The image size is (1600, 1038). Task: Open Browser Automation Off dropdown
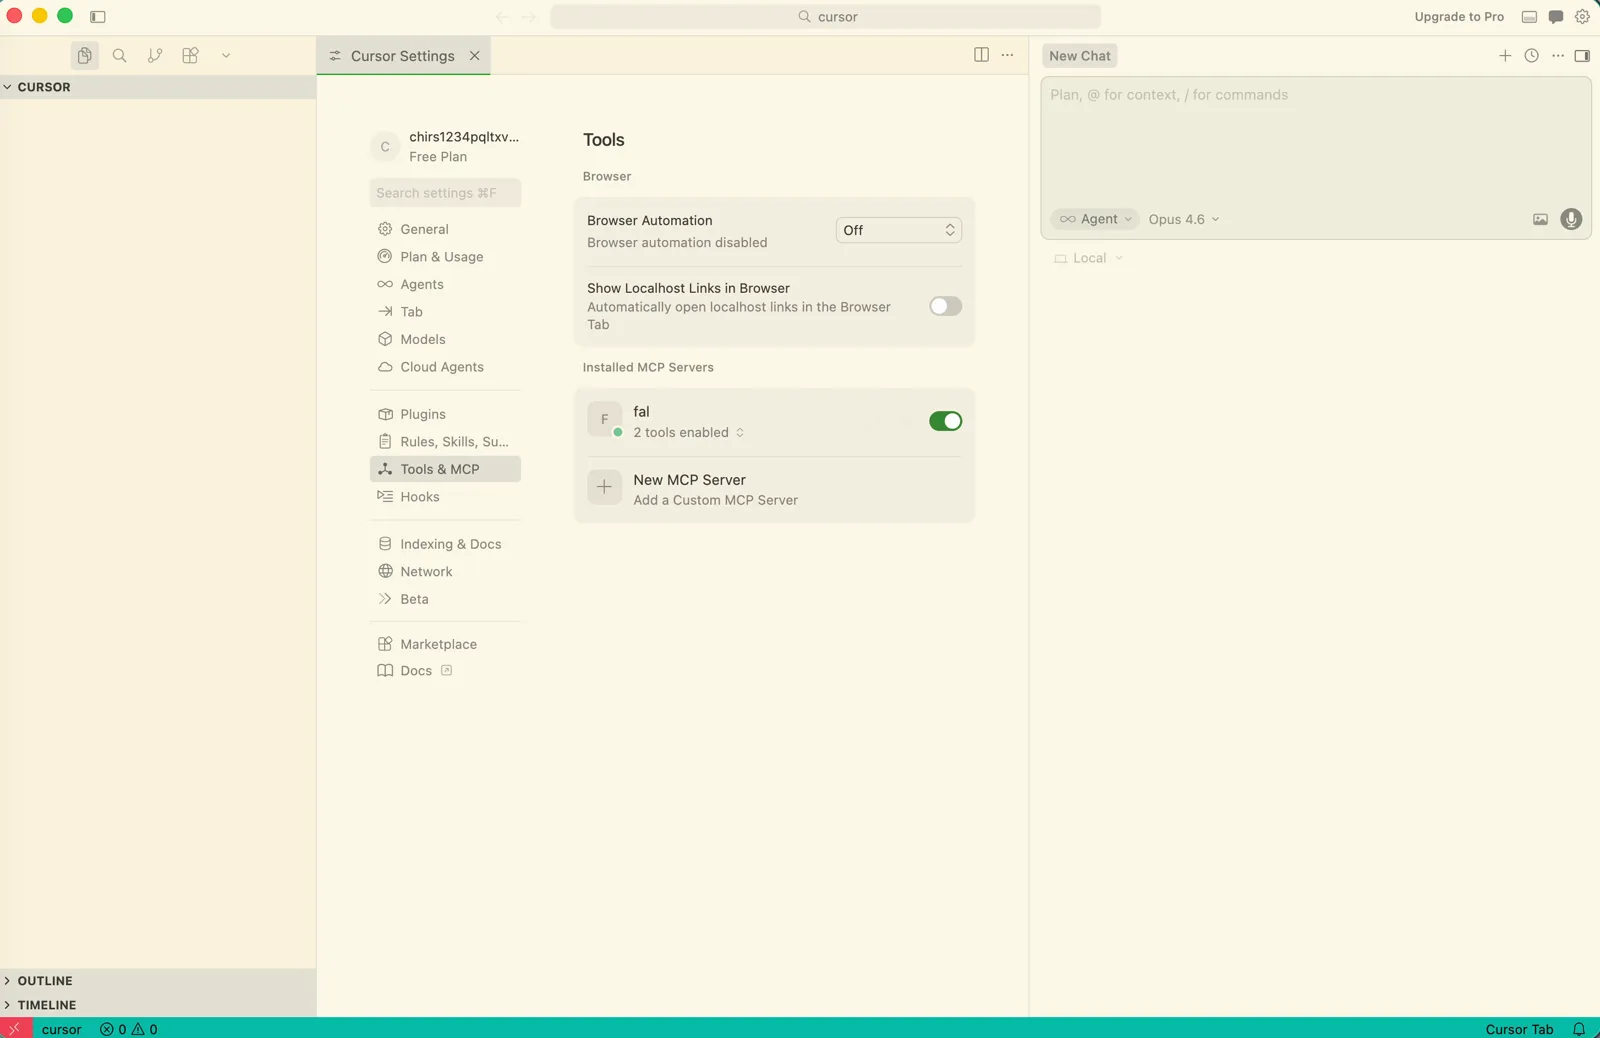coord(898,230)
